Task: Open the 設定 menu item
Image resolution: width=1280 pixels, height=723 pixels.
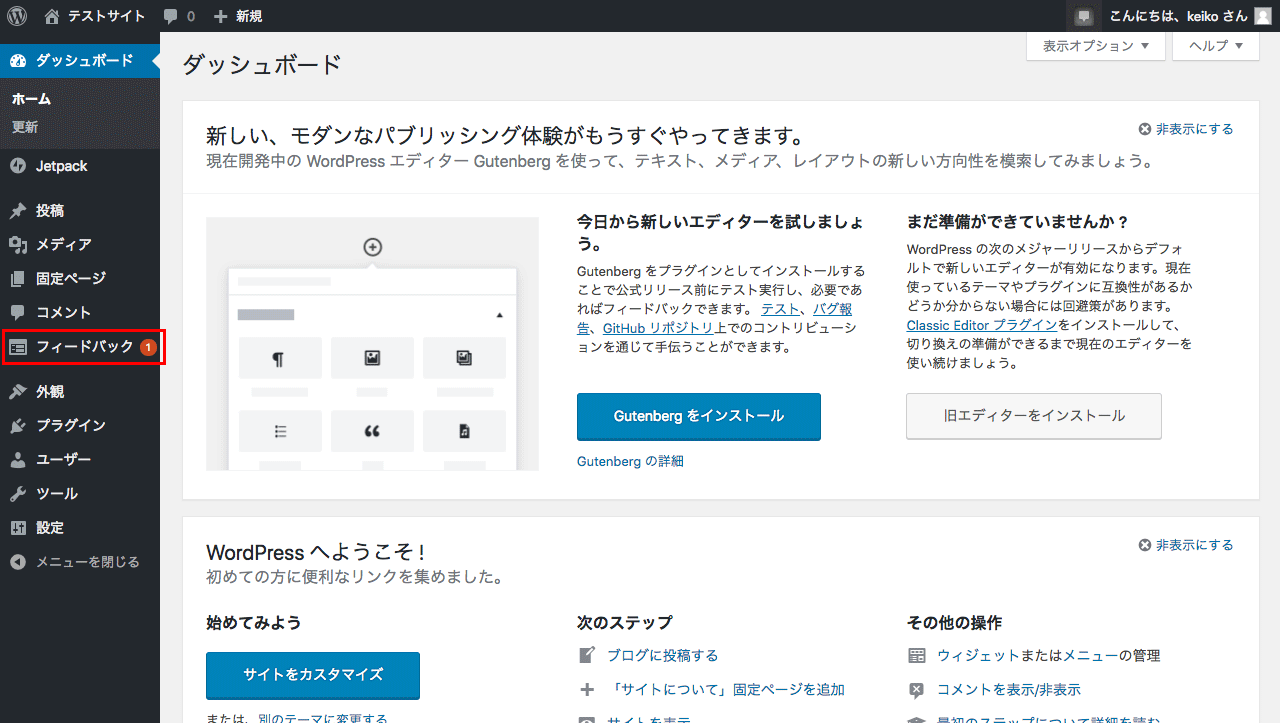Action: [80, 528]
